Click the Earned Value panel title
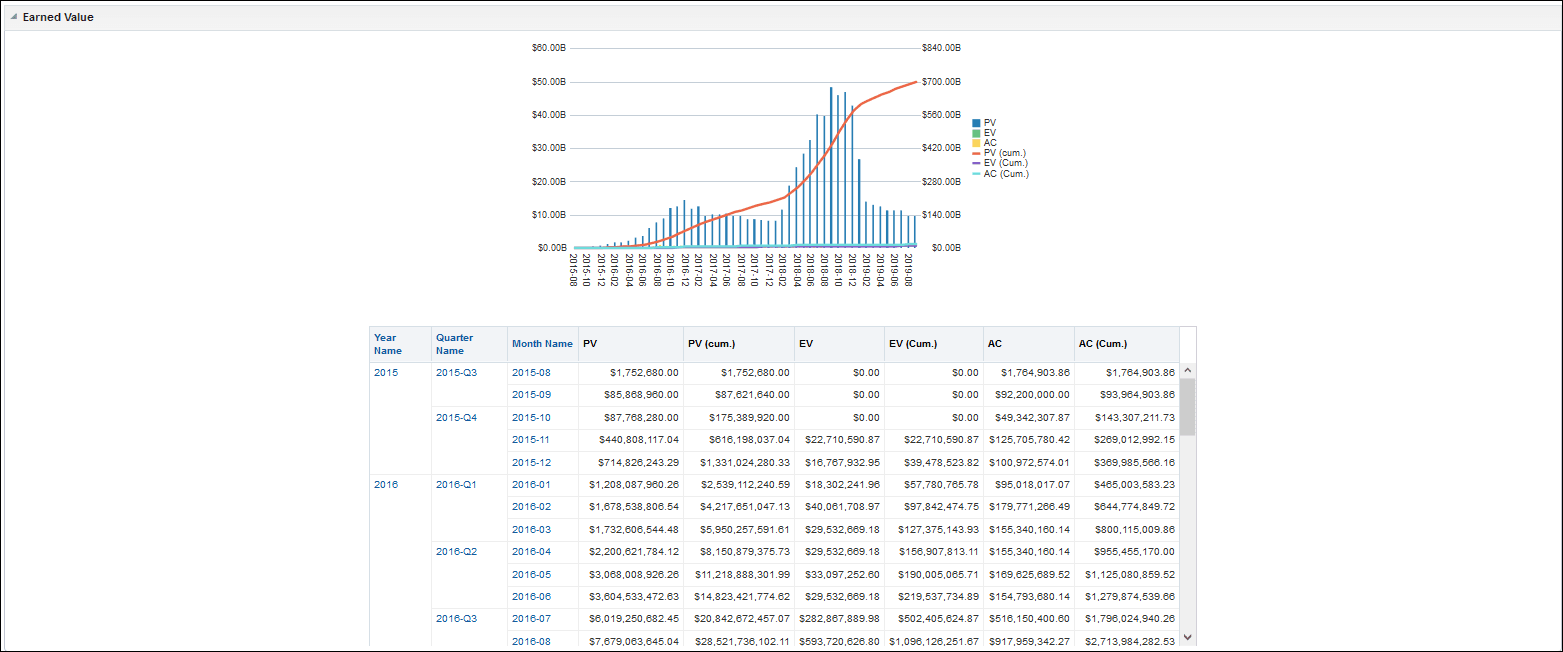Screen dimensions: 1563x652 point(59,16)
